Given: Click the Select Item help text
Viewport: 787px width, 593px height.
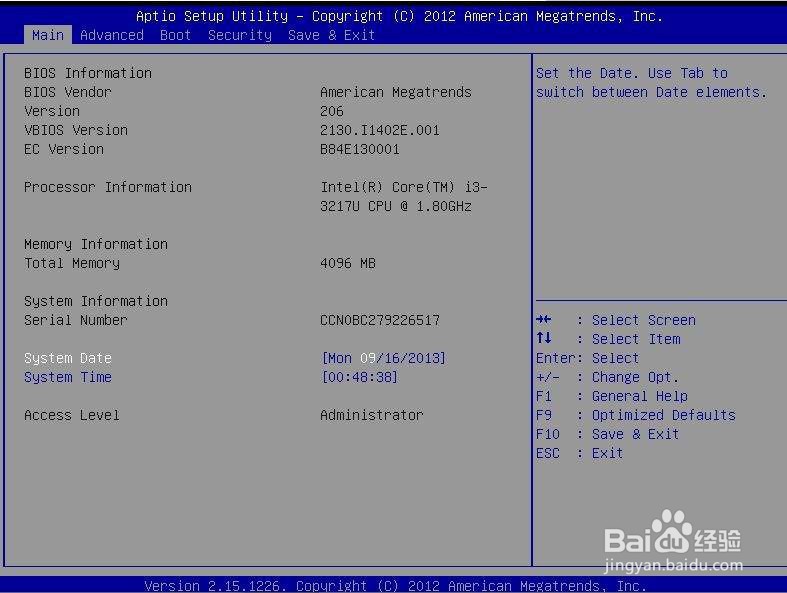Looking at the screenshot, I should [x=636, y=339].
